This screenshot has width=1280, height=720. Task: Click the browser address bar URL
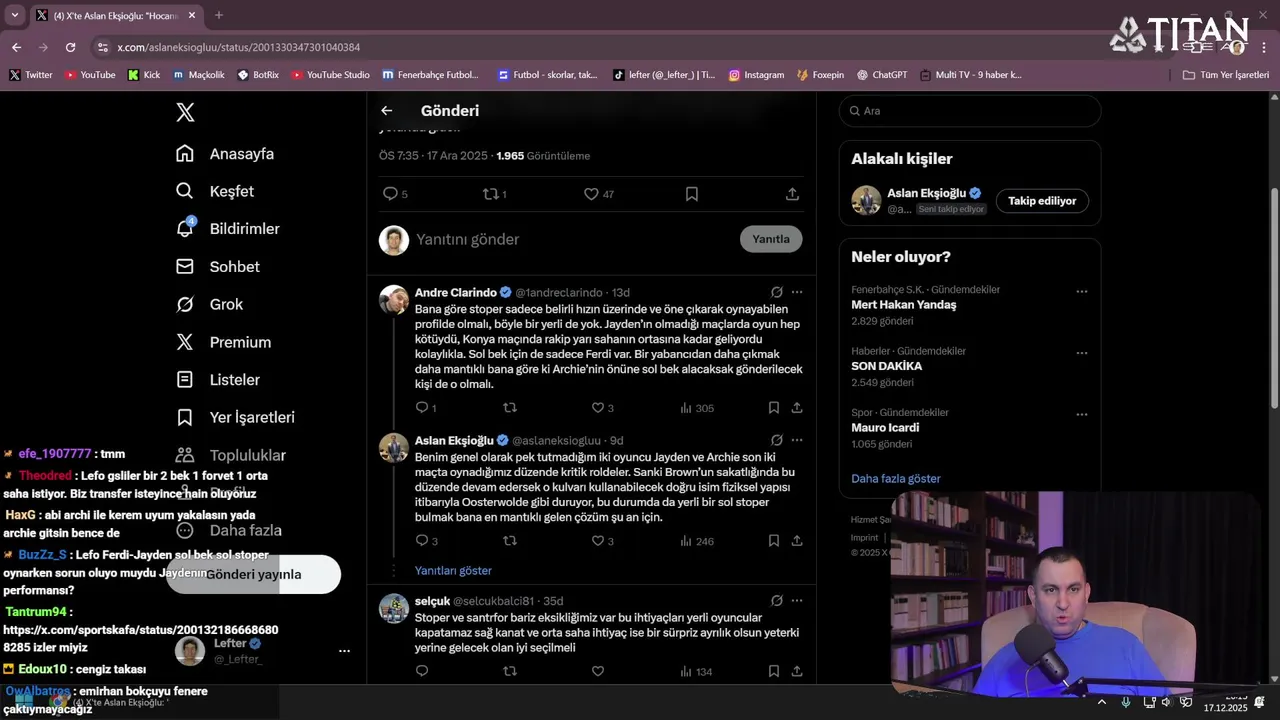238,47
